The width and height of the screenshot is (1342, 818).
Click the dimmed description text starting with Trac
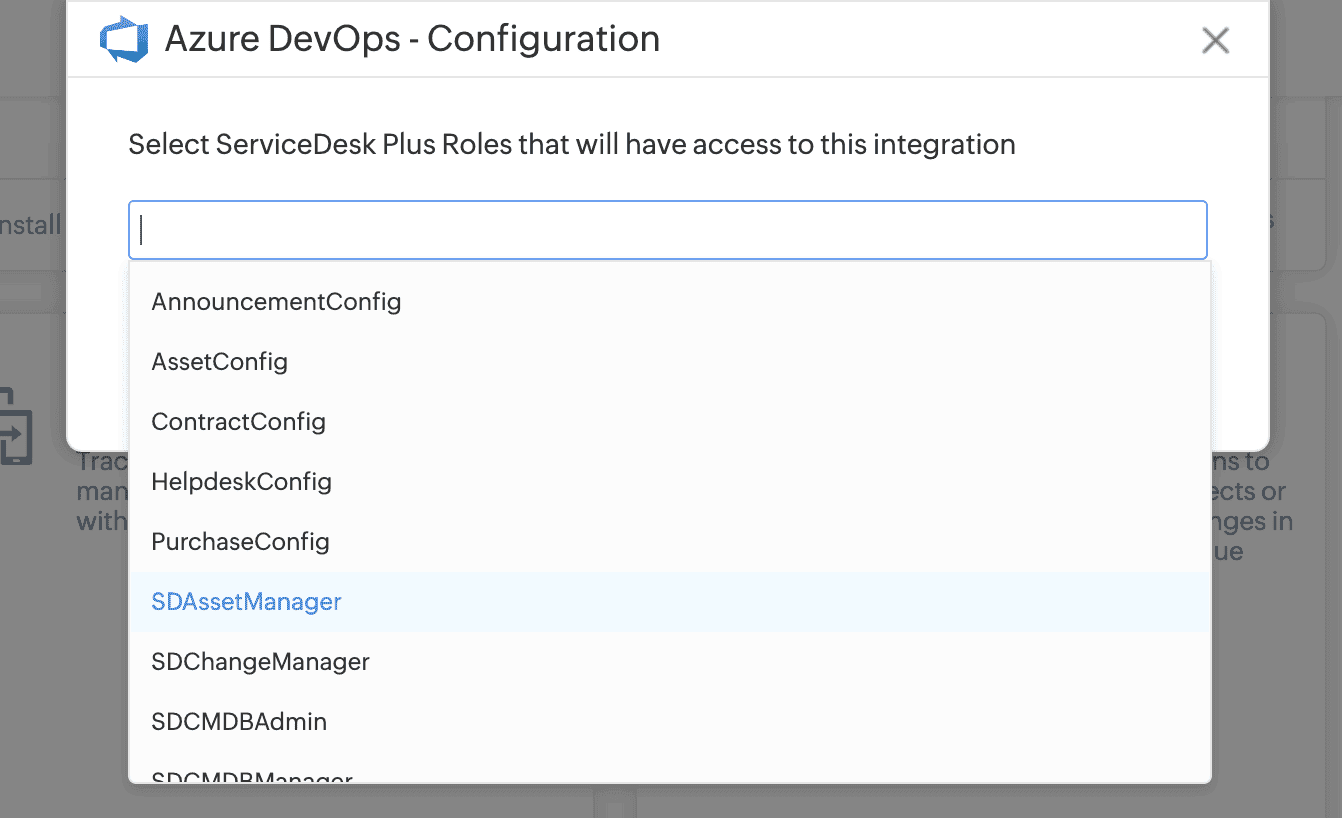point(100,492)
